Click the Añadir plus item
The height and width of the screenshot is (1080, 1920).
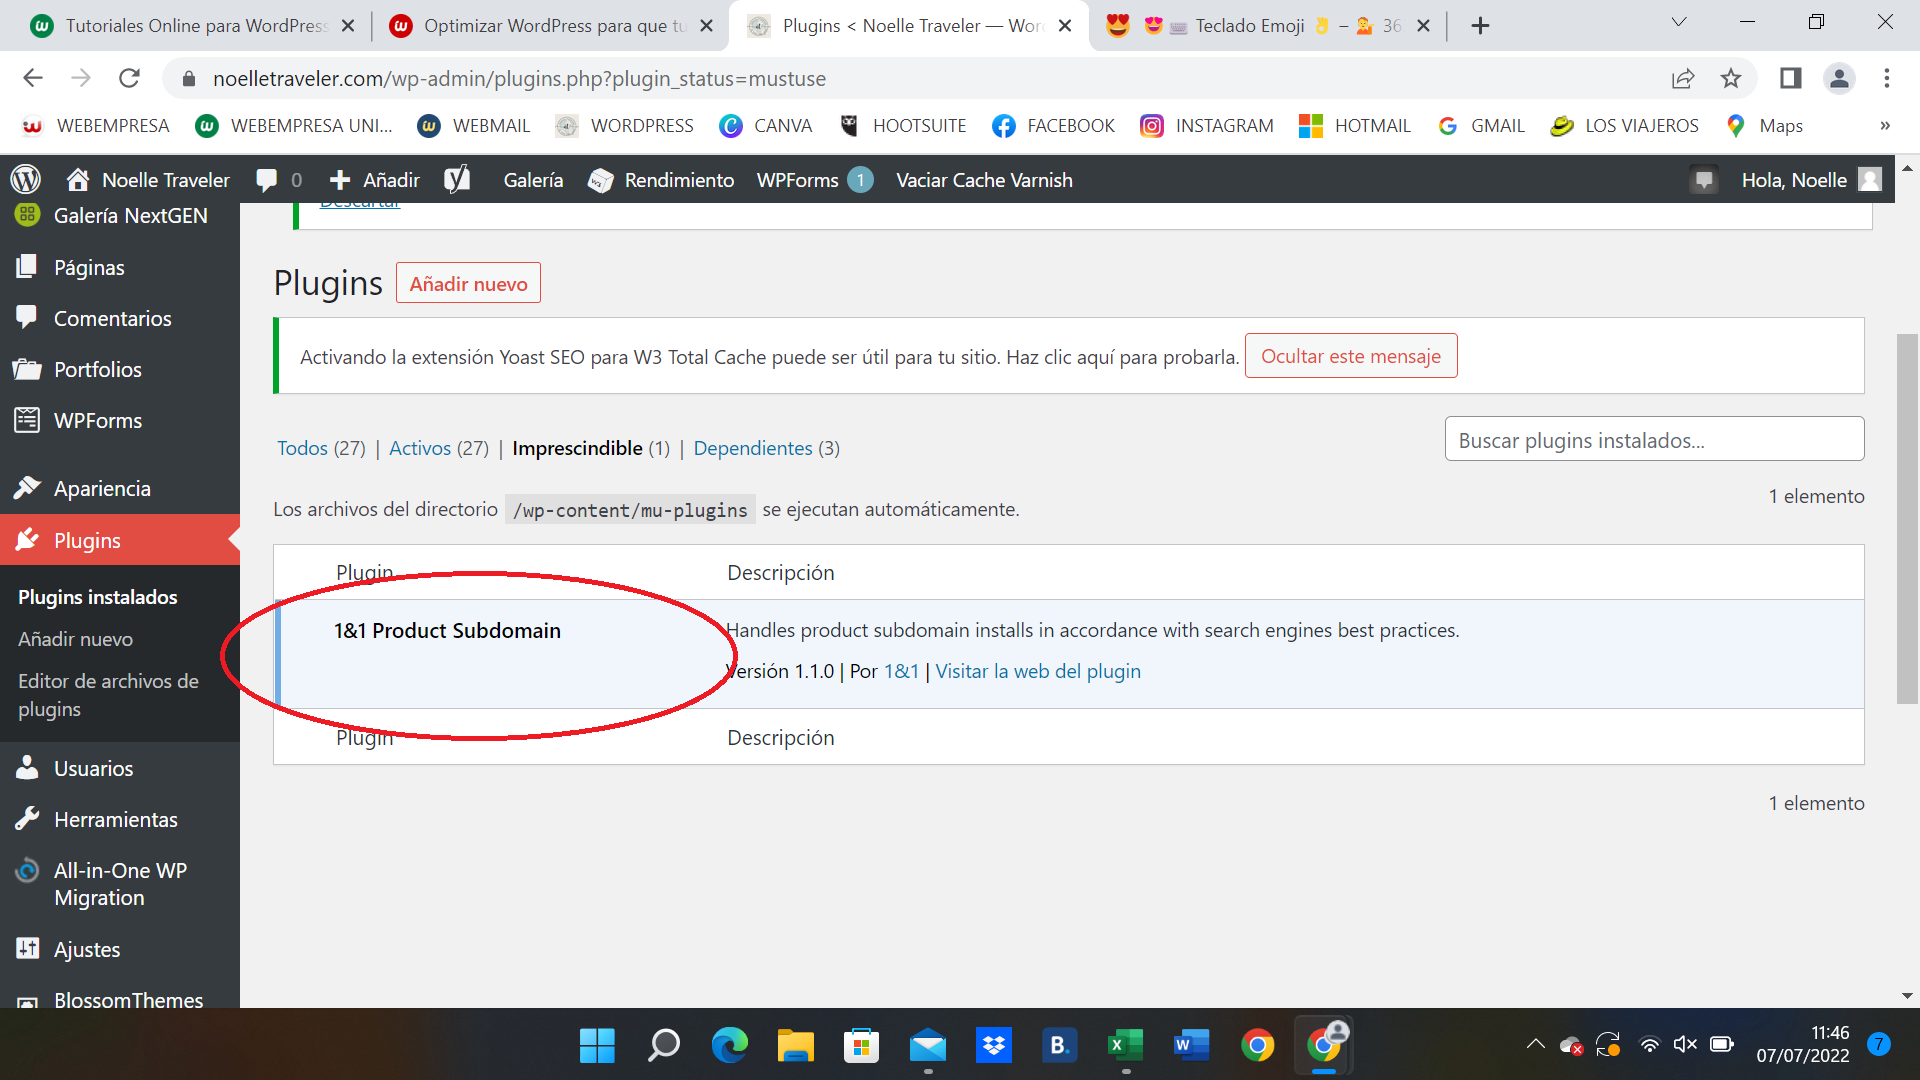374,180
